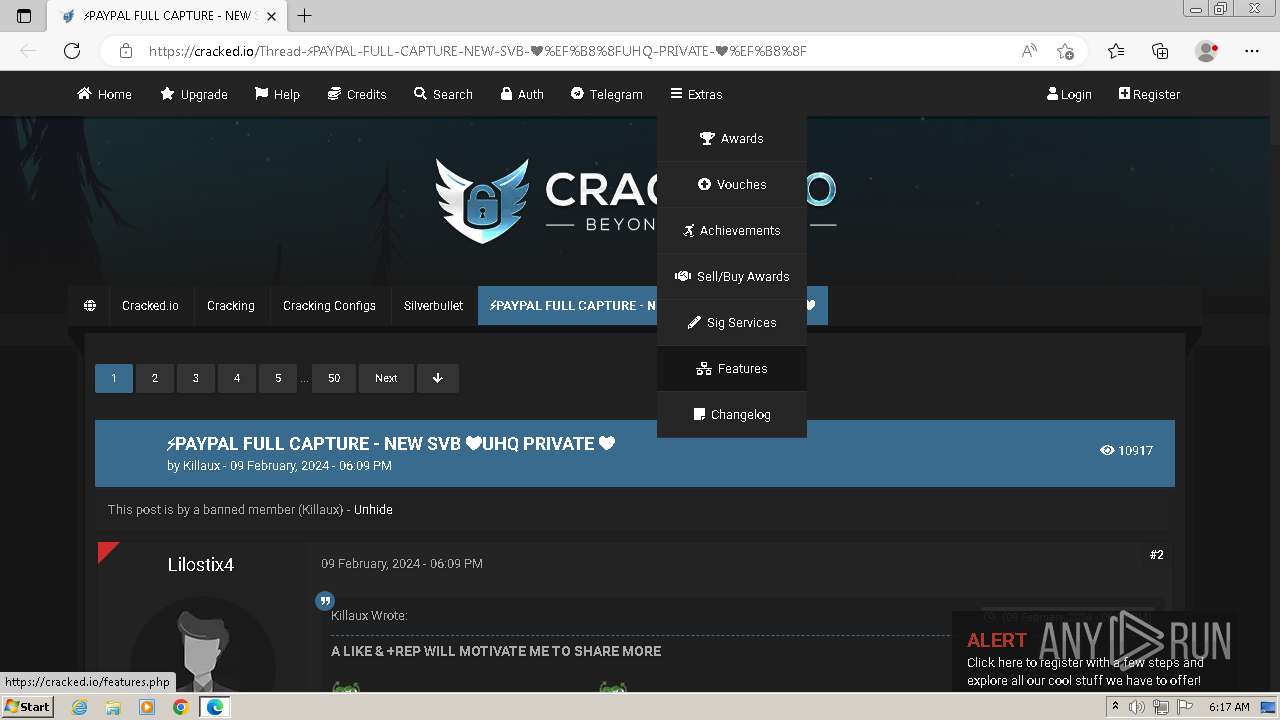Open the Help navigation item
The width and height of the screenshot is (1280, 720).
click(277, 94)
